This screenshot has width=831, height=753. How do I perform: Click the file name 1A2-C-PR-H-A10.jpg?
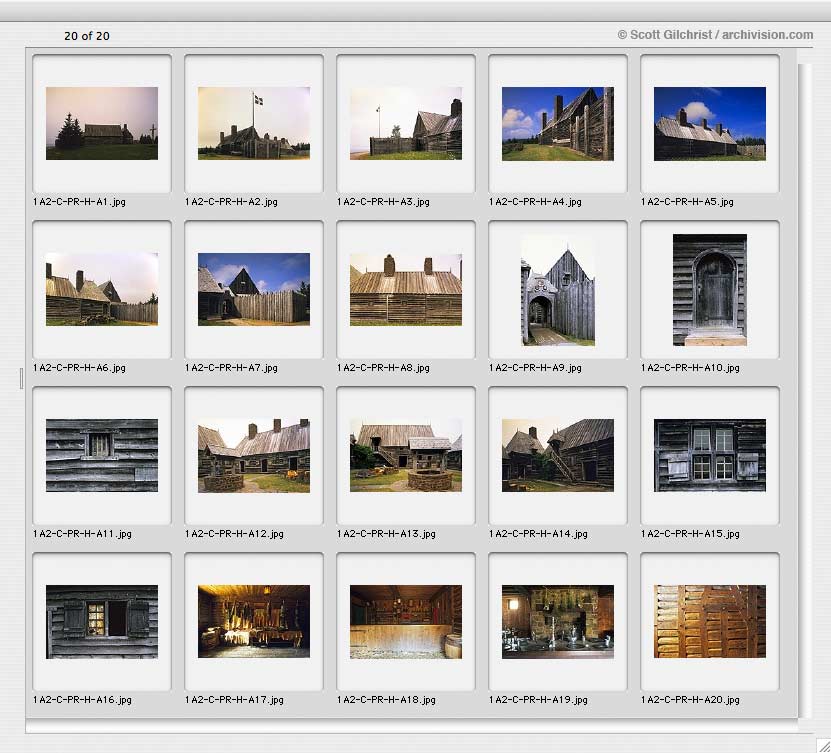[x=691, y=368]
